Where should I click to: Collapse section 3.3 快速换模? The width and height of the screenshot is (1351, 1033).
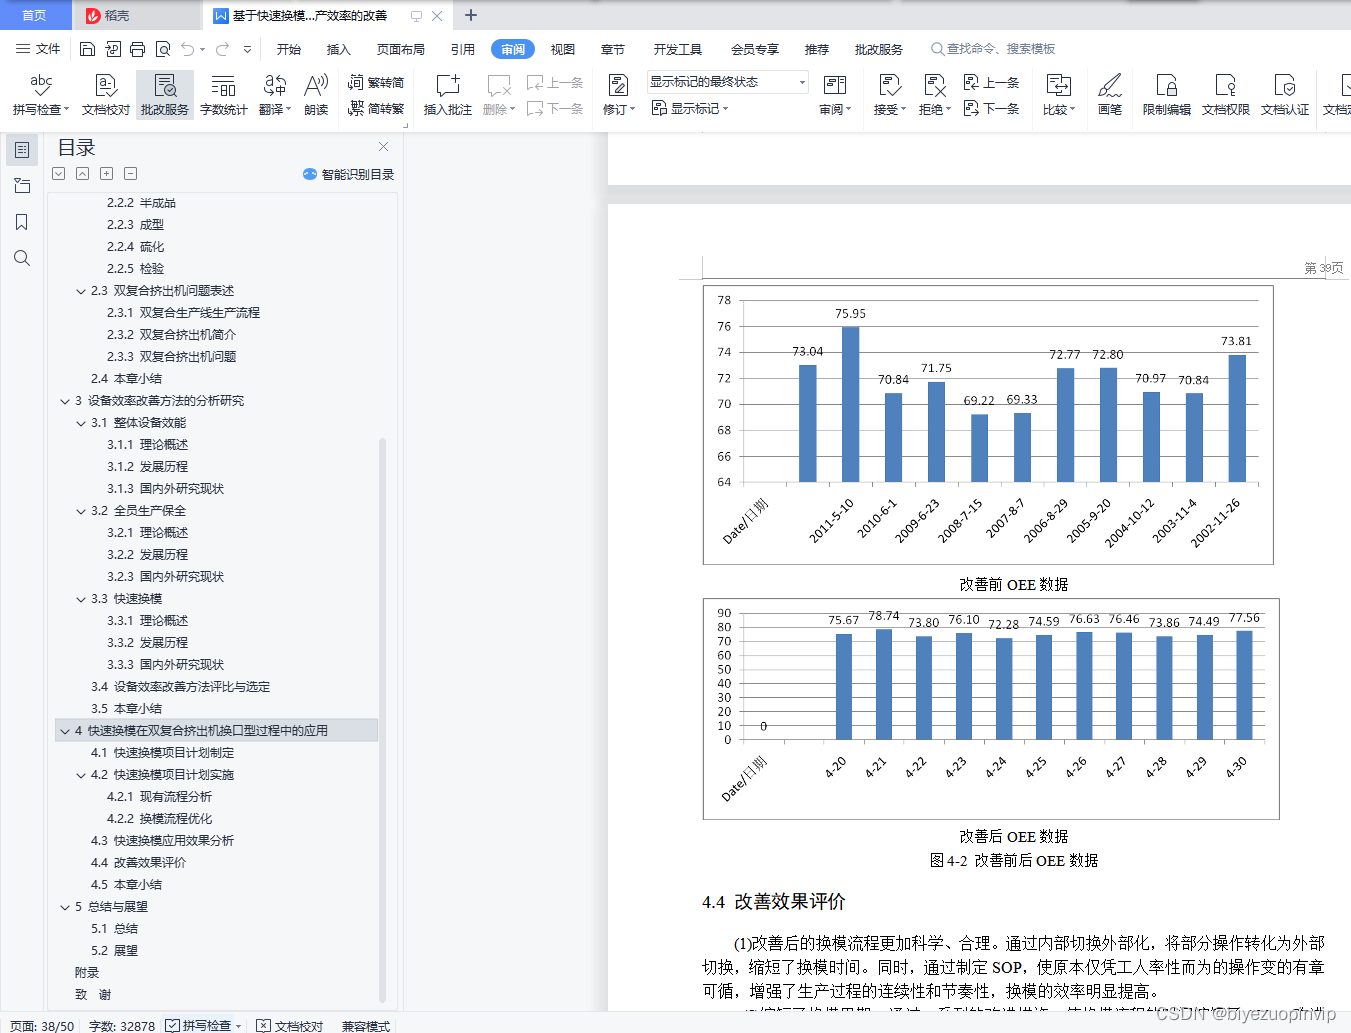click(x=81, y=599)
